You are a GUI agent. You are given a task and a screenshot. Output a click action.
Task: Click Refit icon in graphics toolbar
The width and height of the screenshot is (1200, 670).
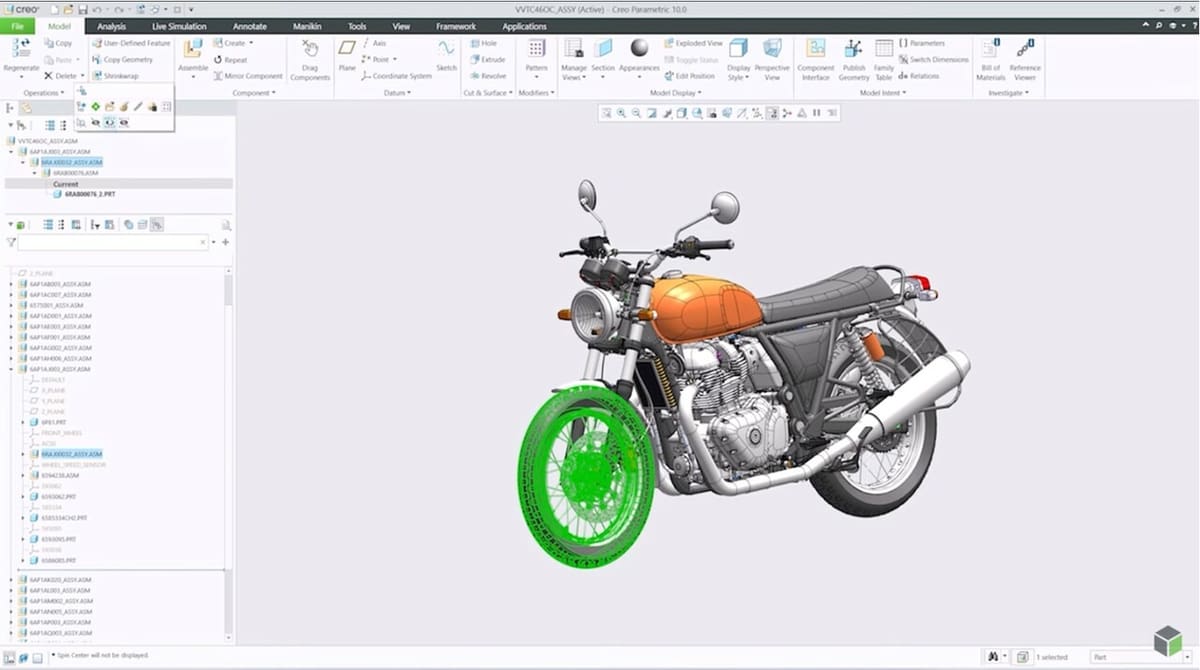[x=606, y=113]
